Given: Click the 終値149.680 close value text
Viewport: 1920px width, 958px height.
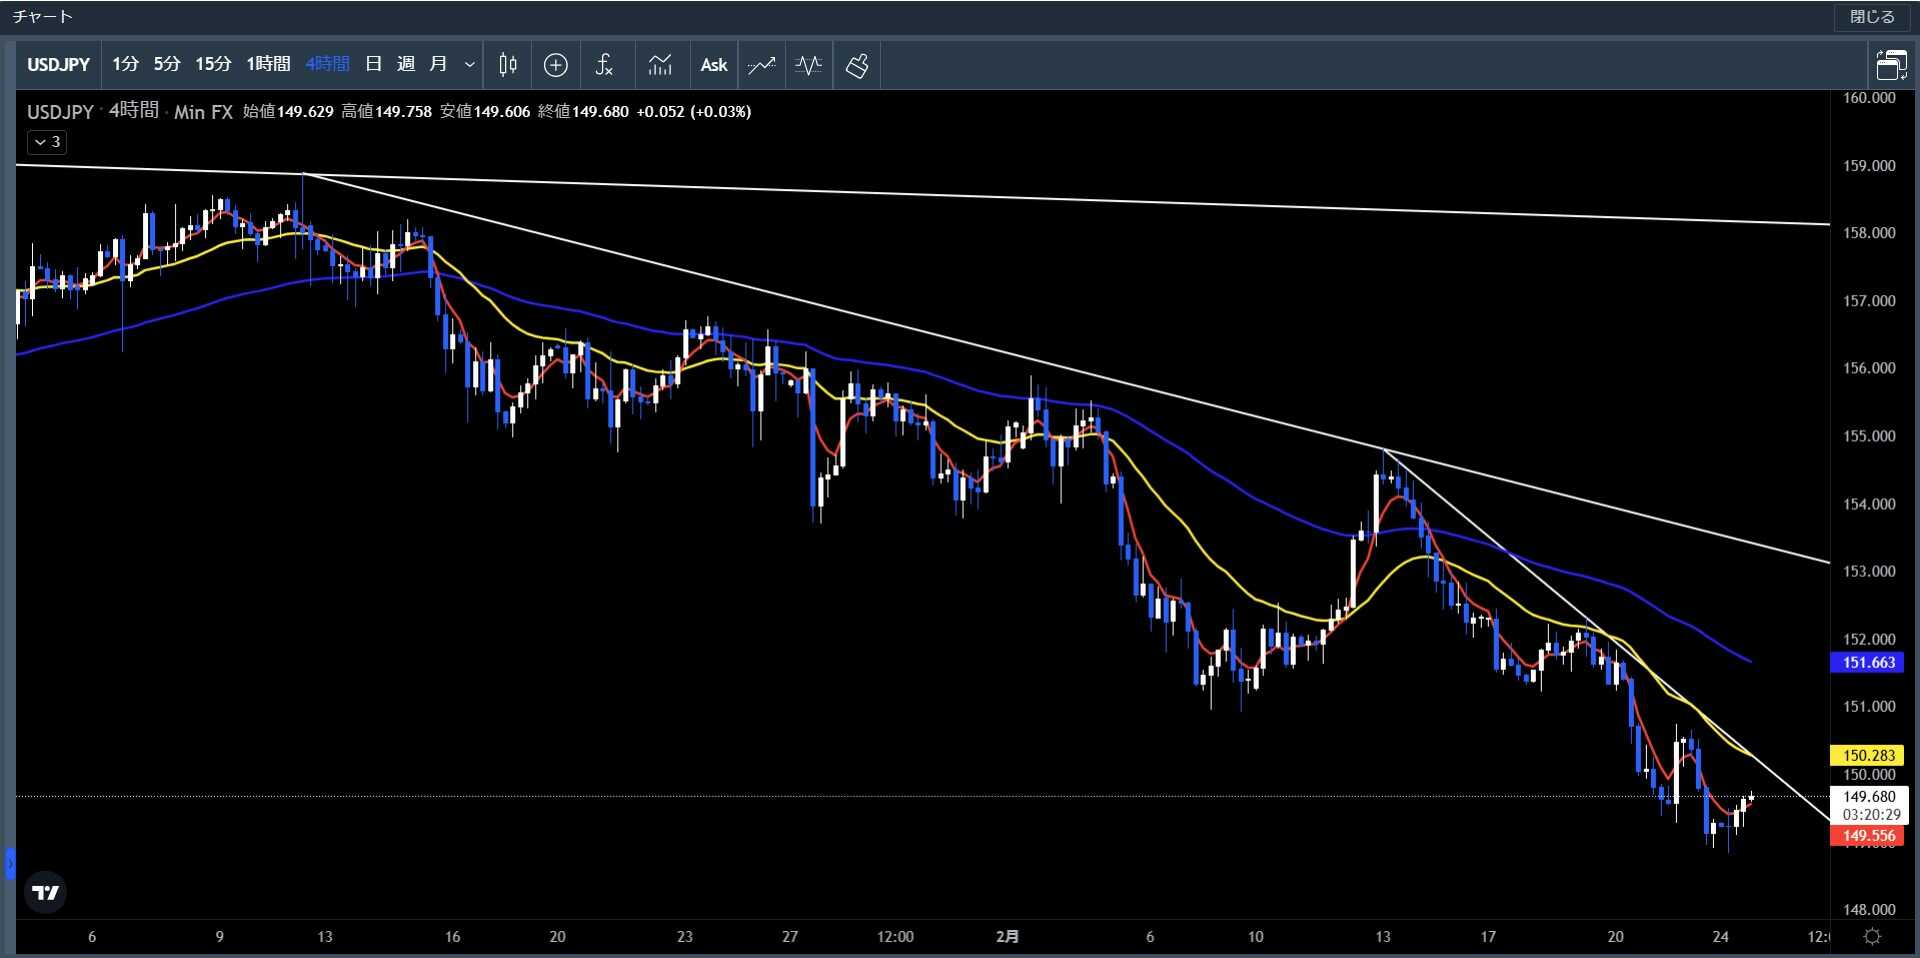Looking at the screenshot, I should [x=583, y=112].
